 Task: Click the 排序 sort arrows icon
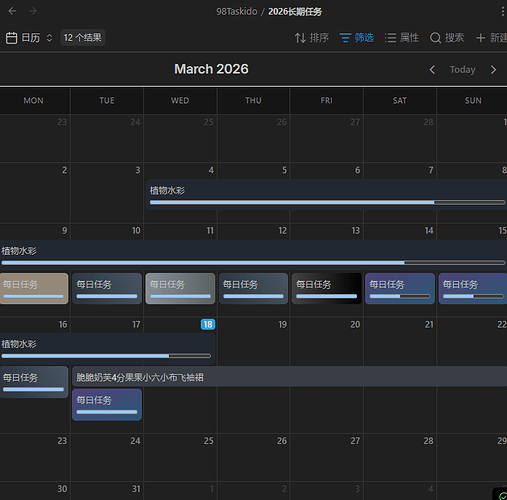click(300, 38)
